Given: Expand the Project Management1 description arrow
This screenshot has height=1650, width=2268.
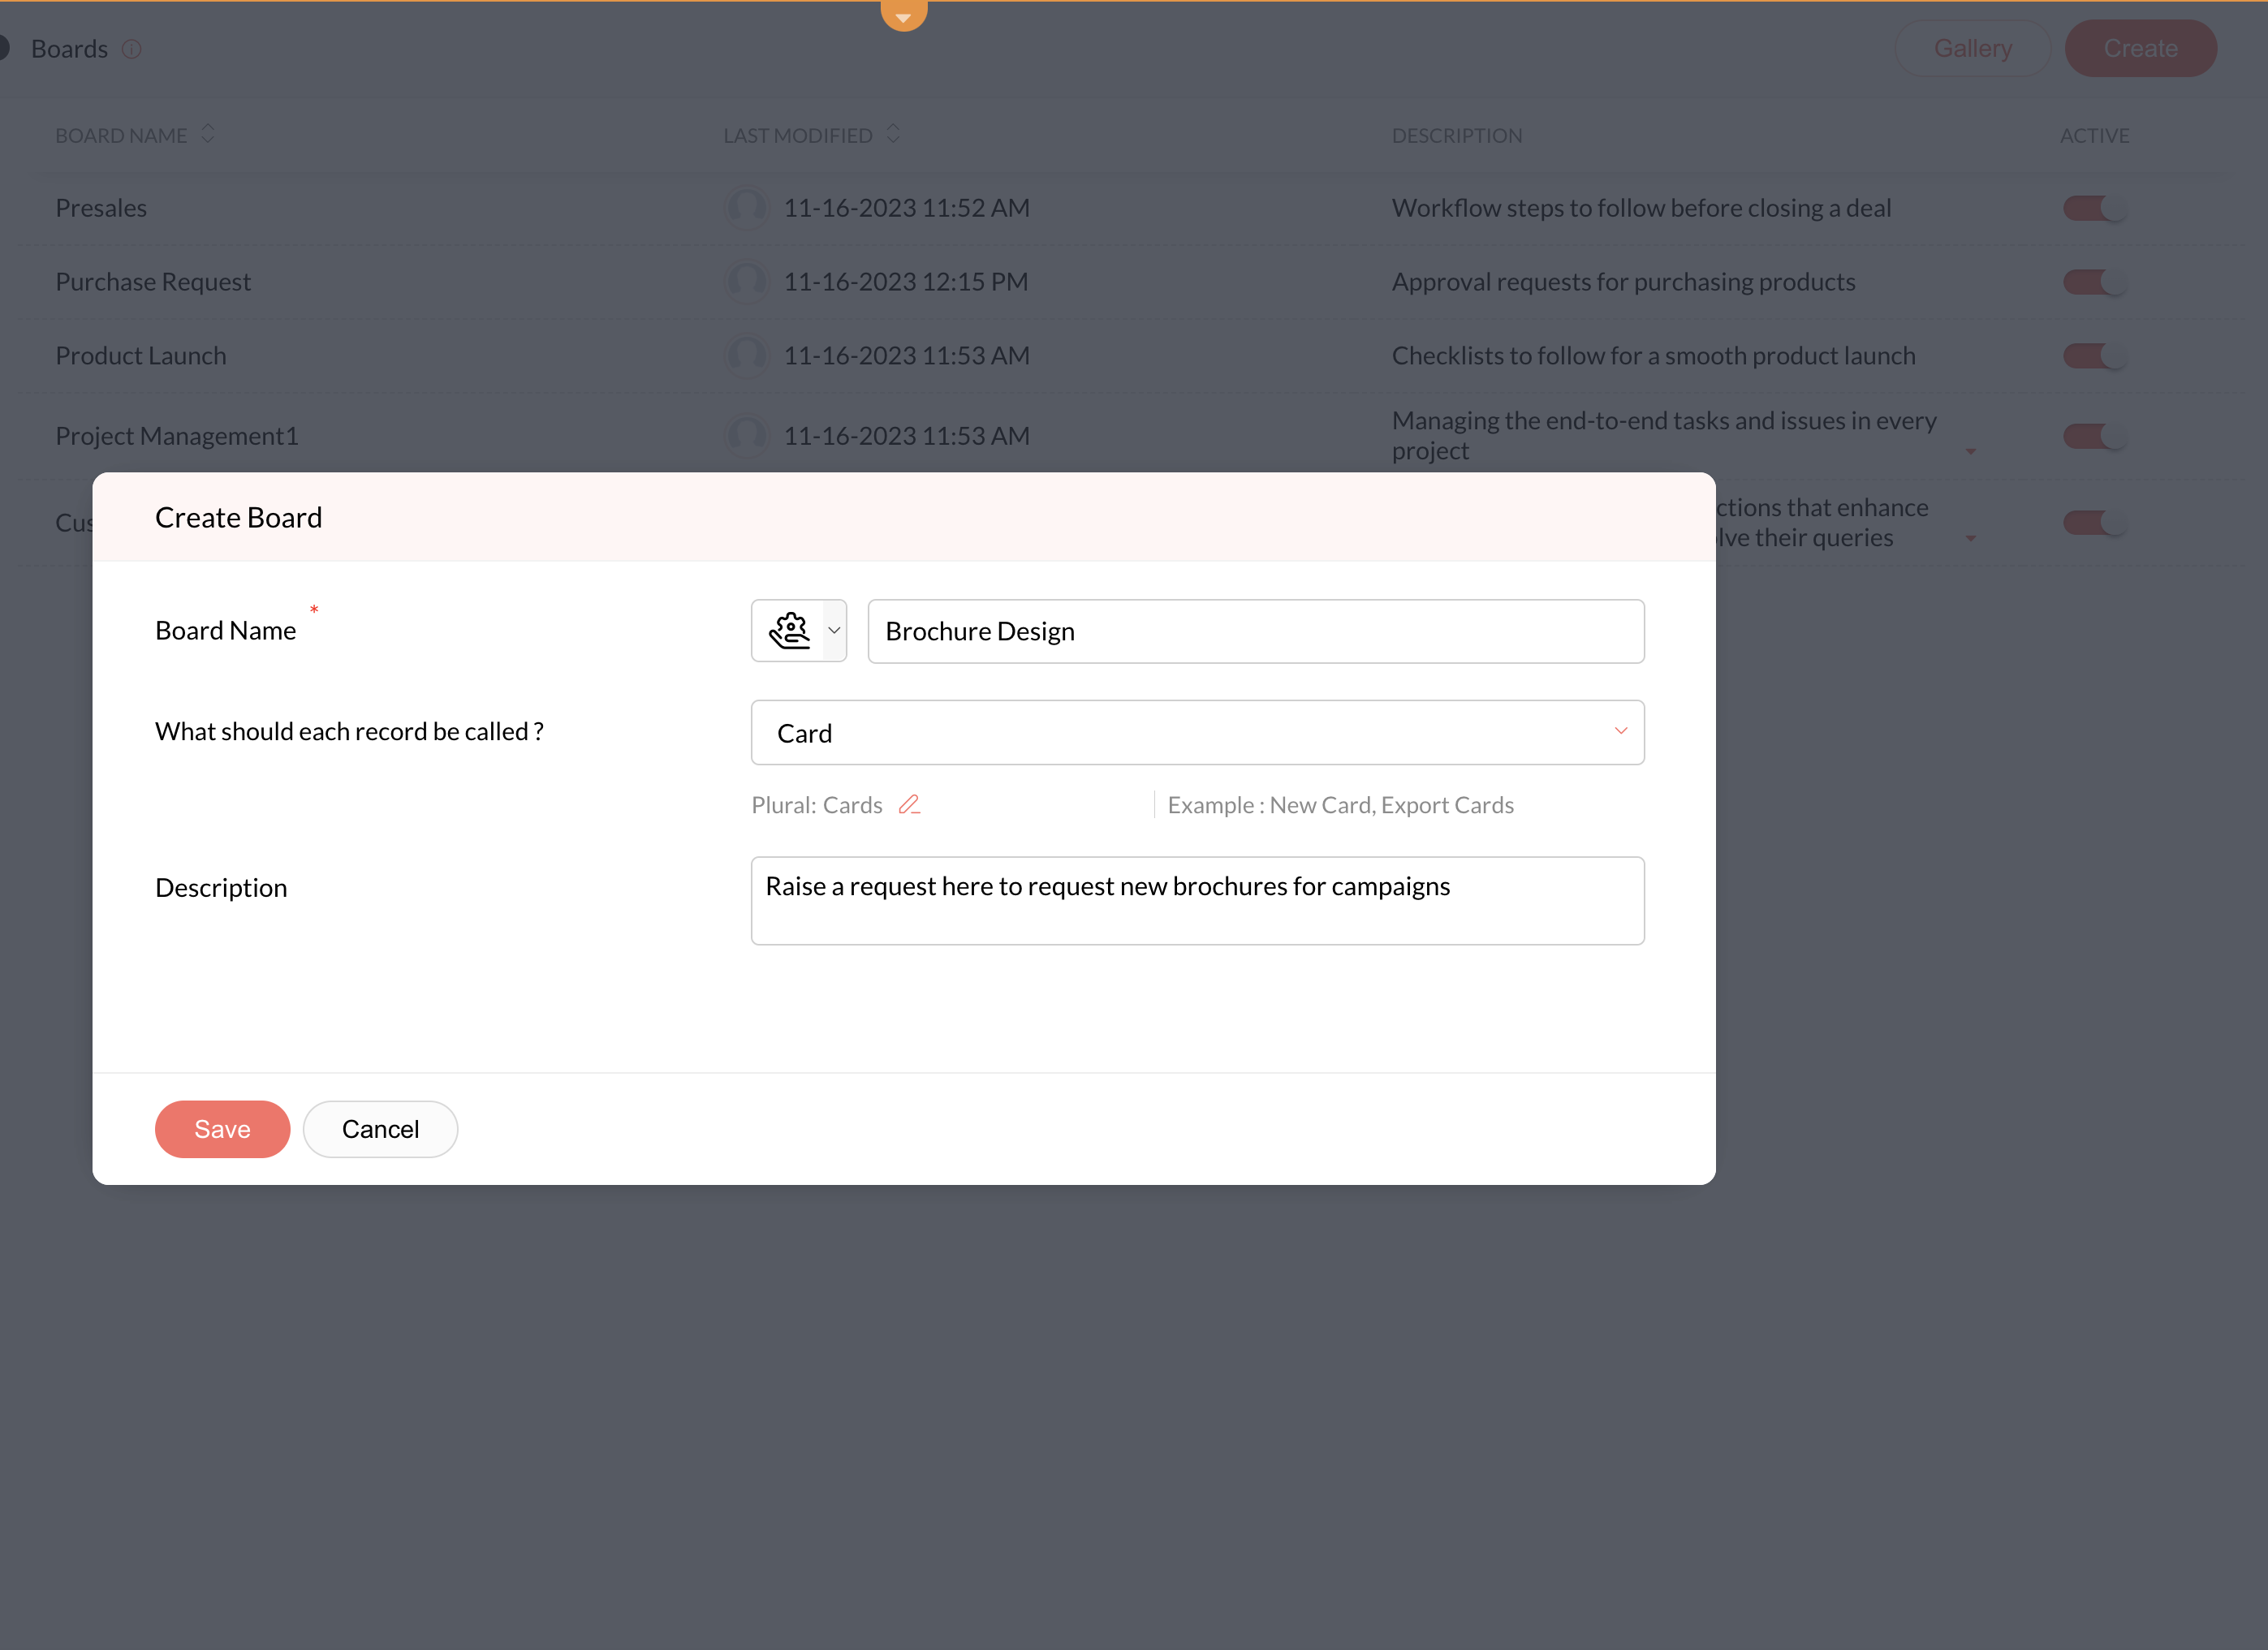Looking at the screenshot, I should click(x=1970, y=452).
